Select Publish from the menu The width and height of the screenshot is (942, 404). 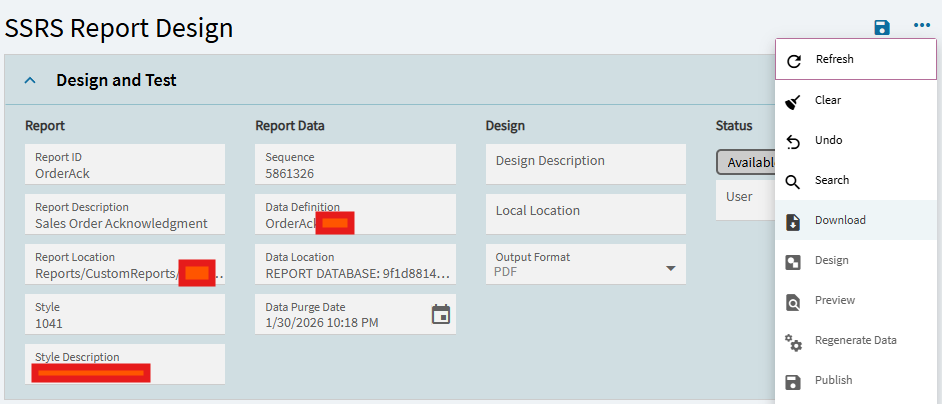coord(833,380)
